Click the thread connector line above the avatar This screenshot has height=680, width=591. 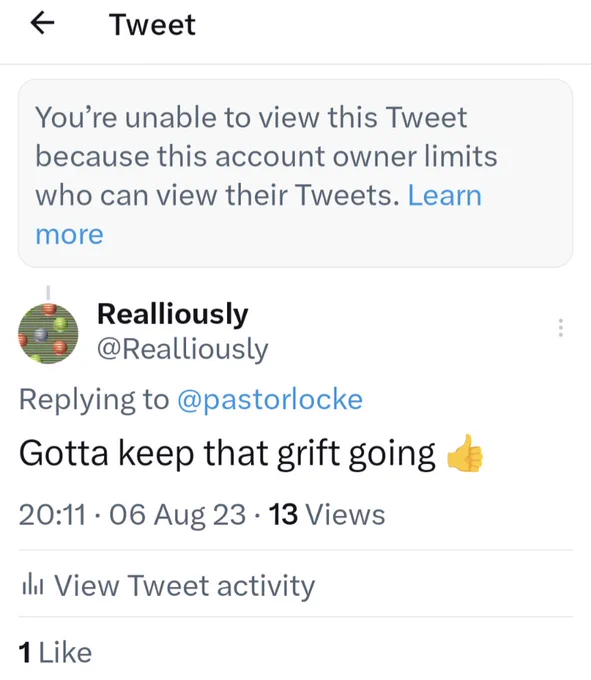click(48, 293)
